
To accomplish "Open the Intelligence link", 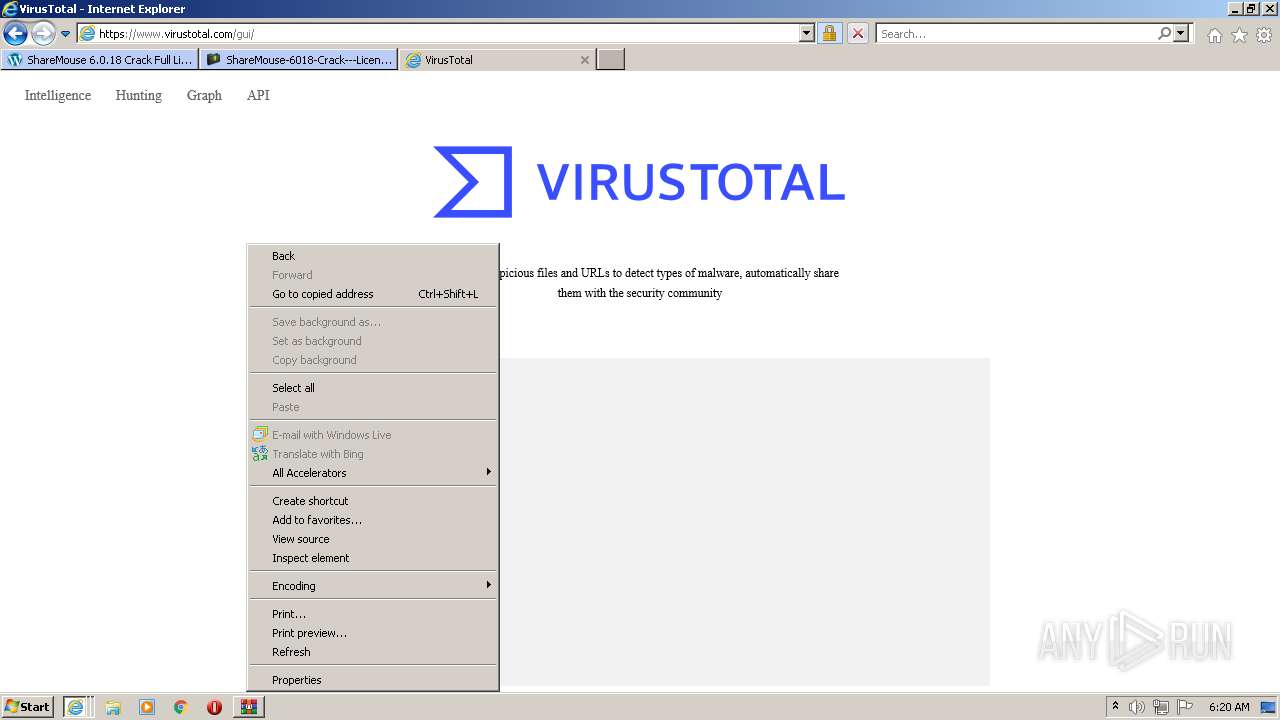I will 58,96.
